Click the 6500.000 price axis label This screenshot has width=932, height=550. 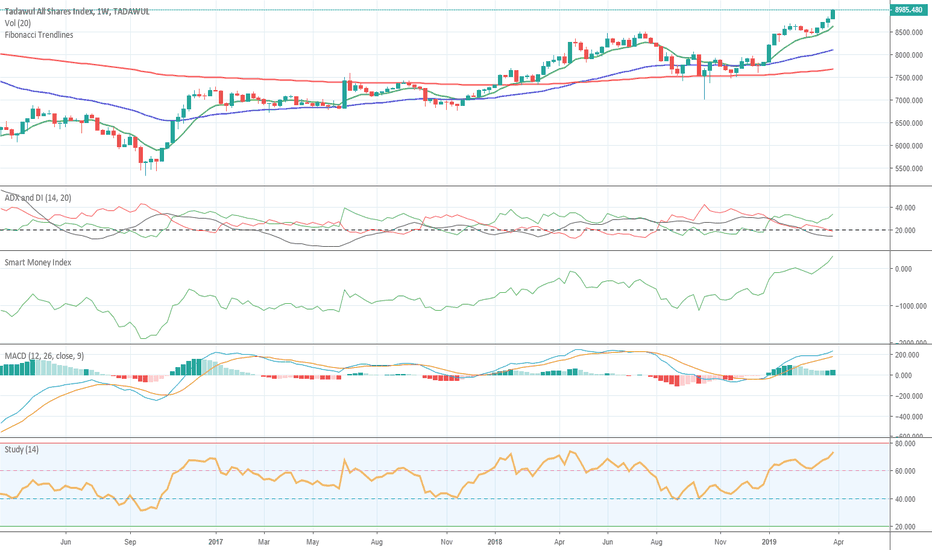point(909,123)
